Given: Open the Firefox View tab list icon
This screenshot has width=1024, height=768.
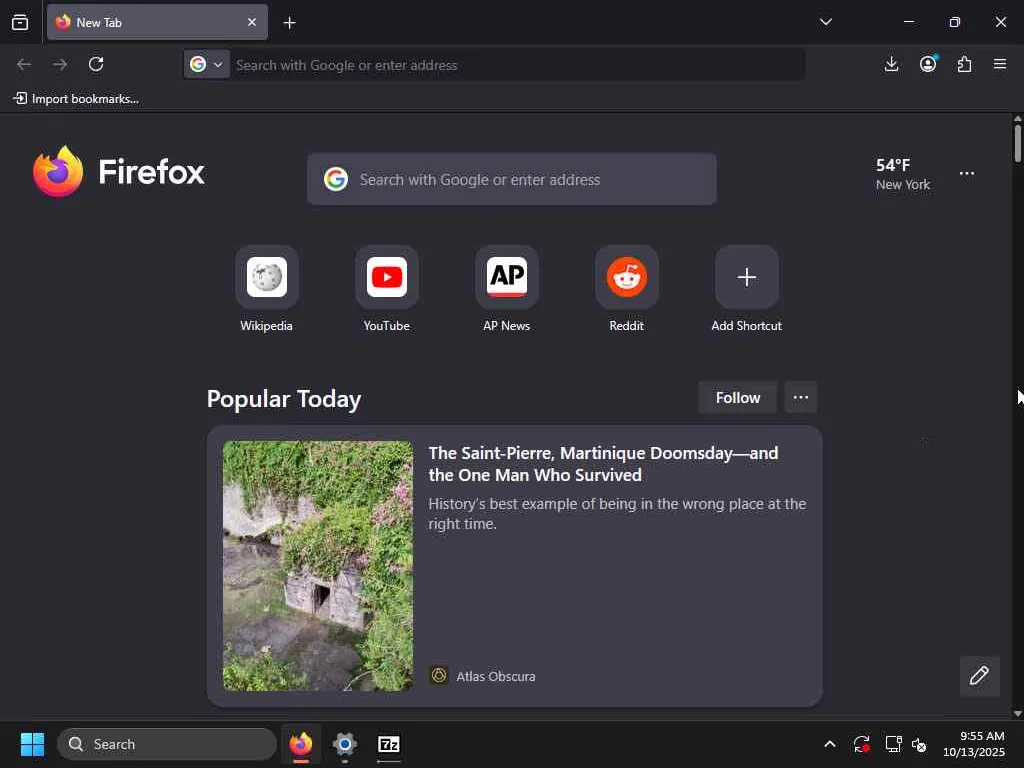Looking at the screenshot, I should (x=20, y=22).
